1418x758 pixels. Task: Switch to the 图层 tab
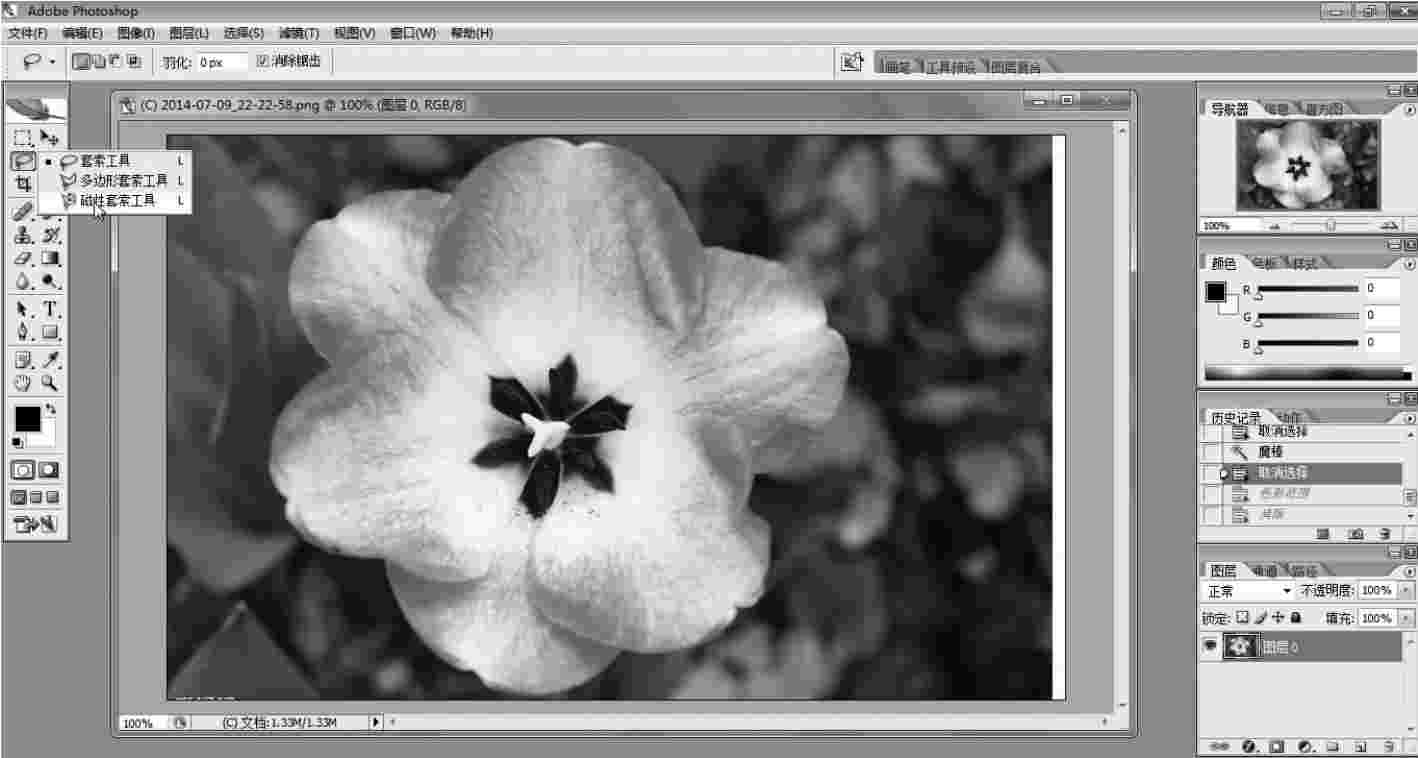click(x=1224, y=571)
